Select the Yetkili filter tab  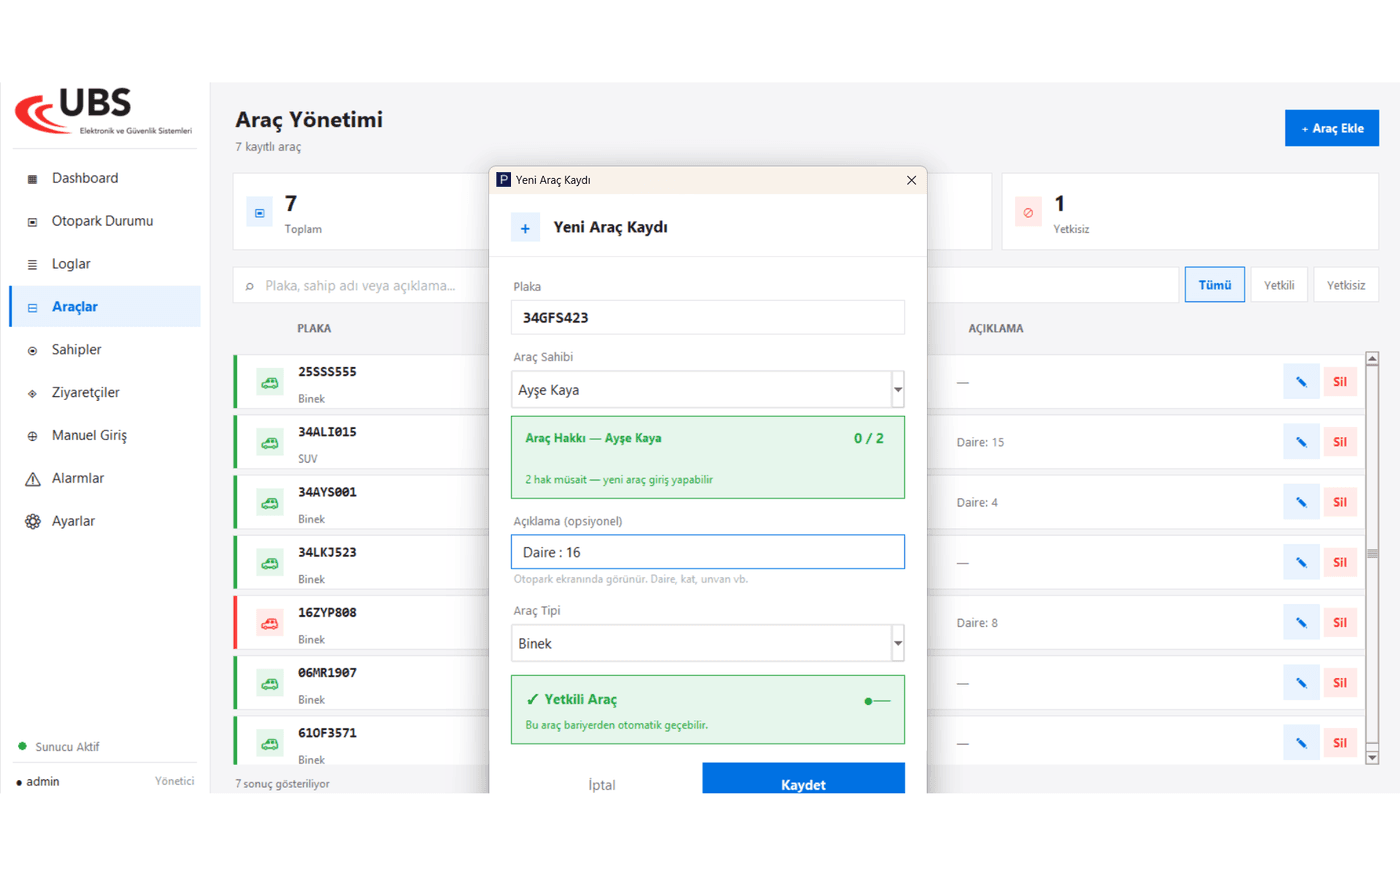pos(1279,285)
